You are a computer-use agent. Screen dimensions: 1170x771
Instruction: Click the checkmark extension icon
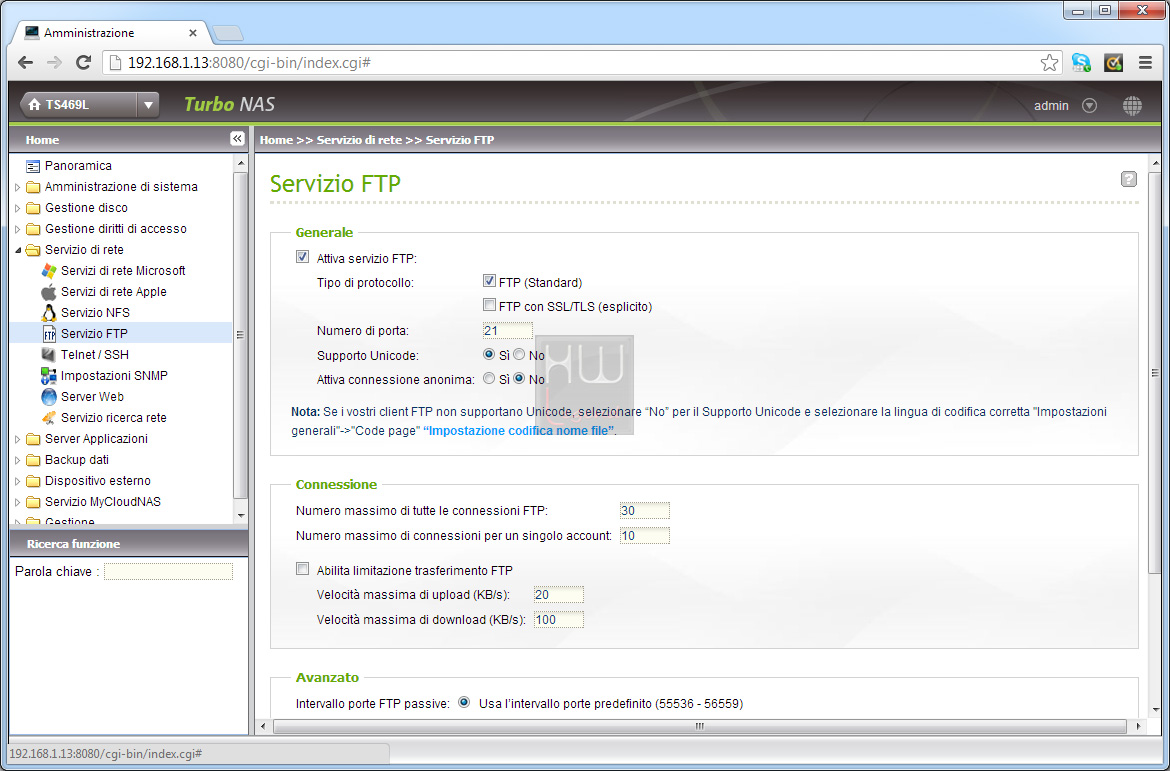tap(1113, 63)
